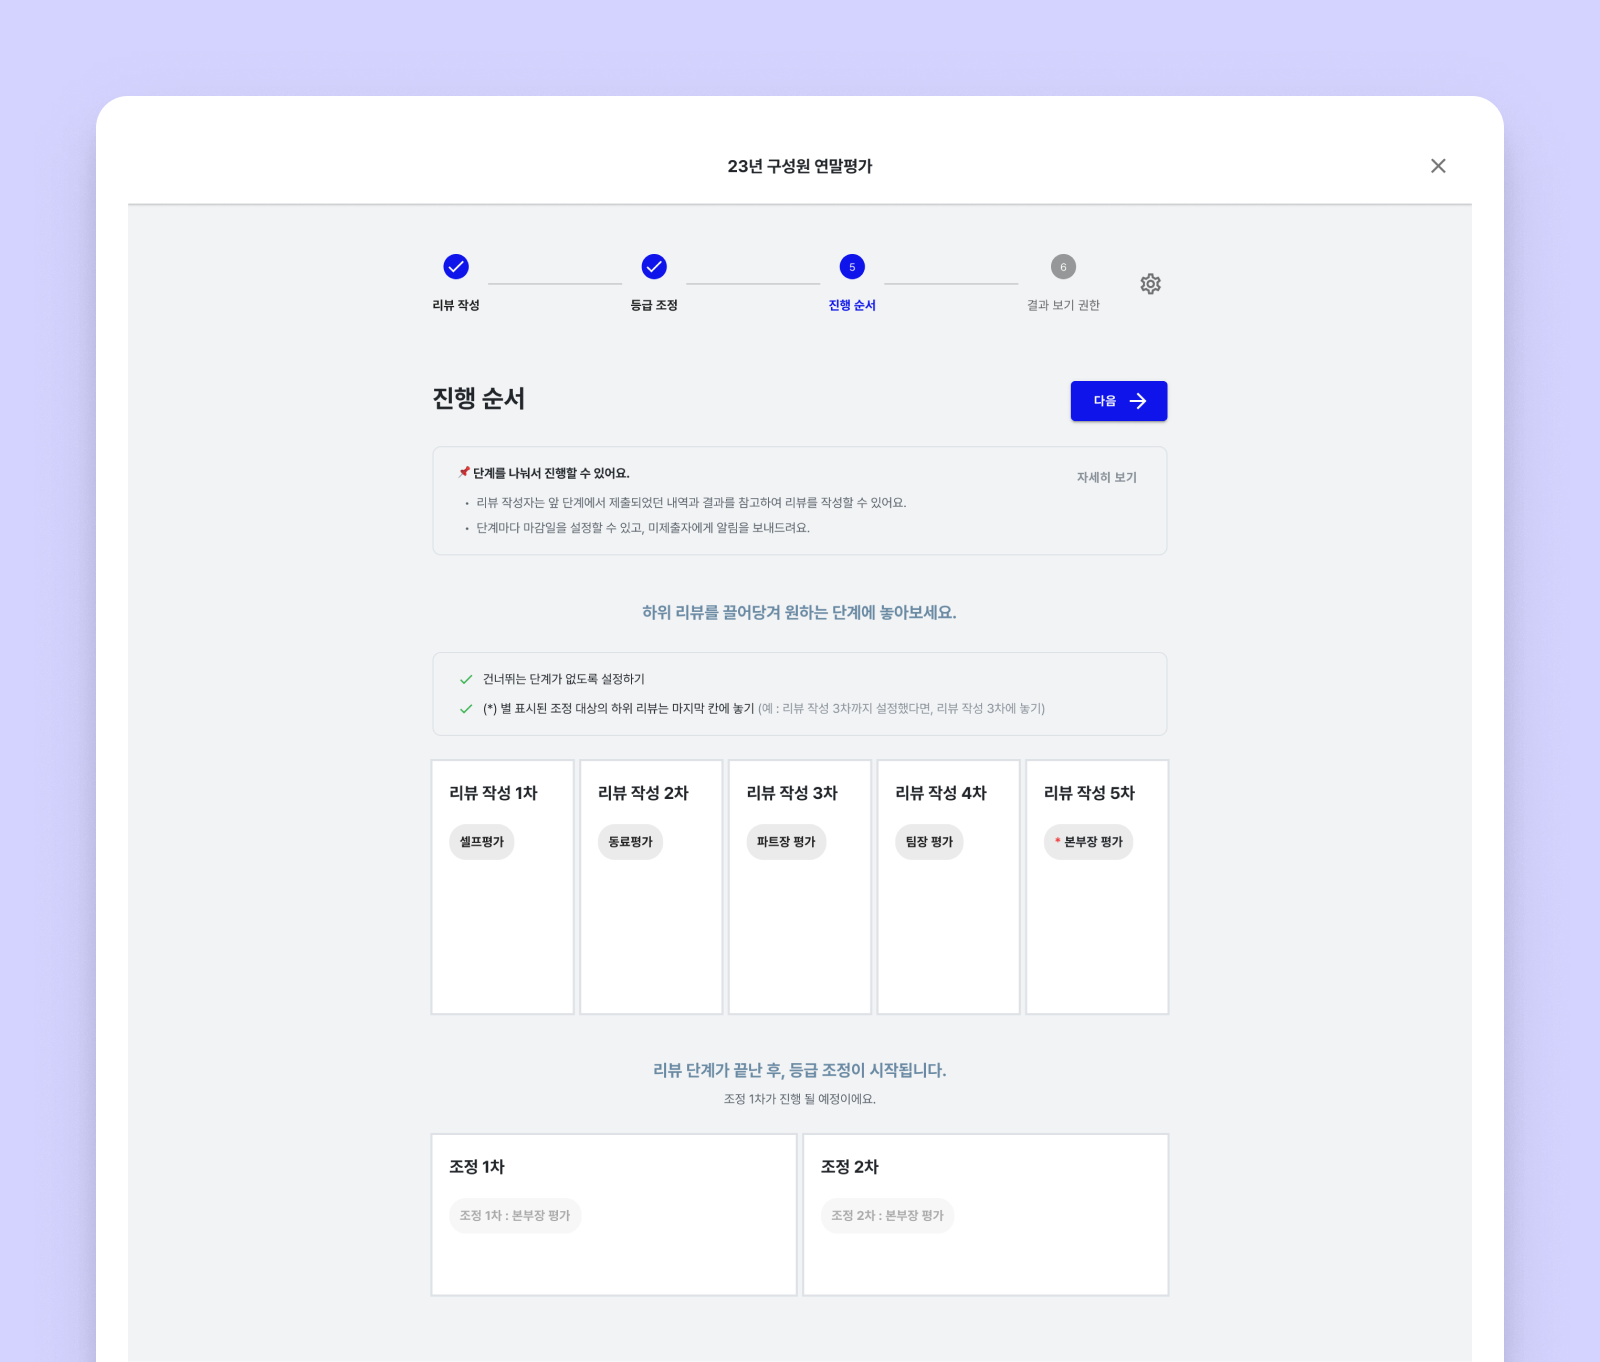Click the 조정 2차 : 본부장 평가 chip
The height and width of the screenshot is (1362, 1600).
(x=887, y=1216)
